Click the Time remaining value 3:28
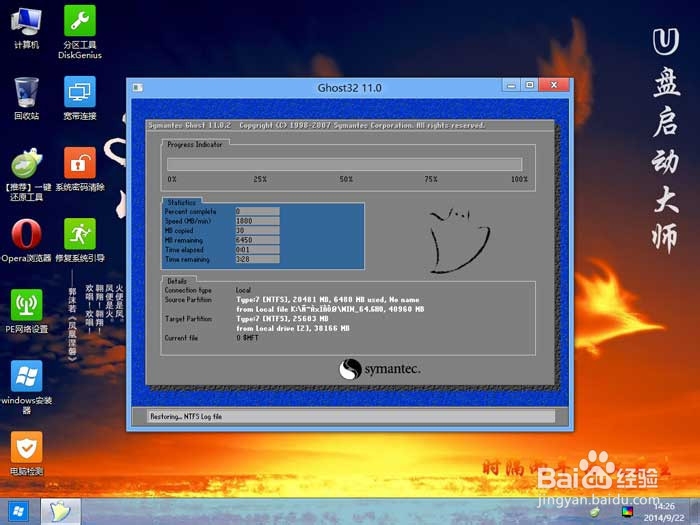The image size is (700, 525). [x=257, y=259]
